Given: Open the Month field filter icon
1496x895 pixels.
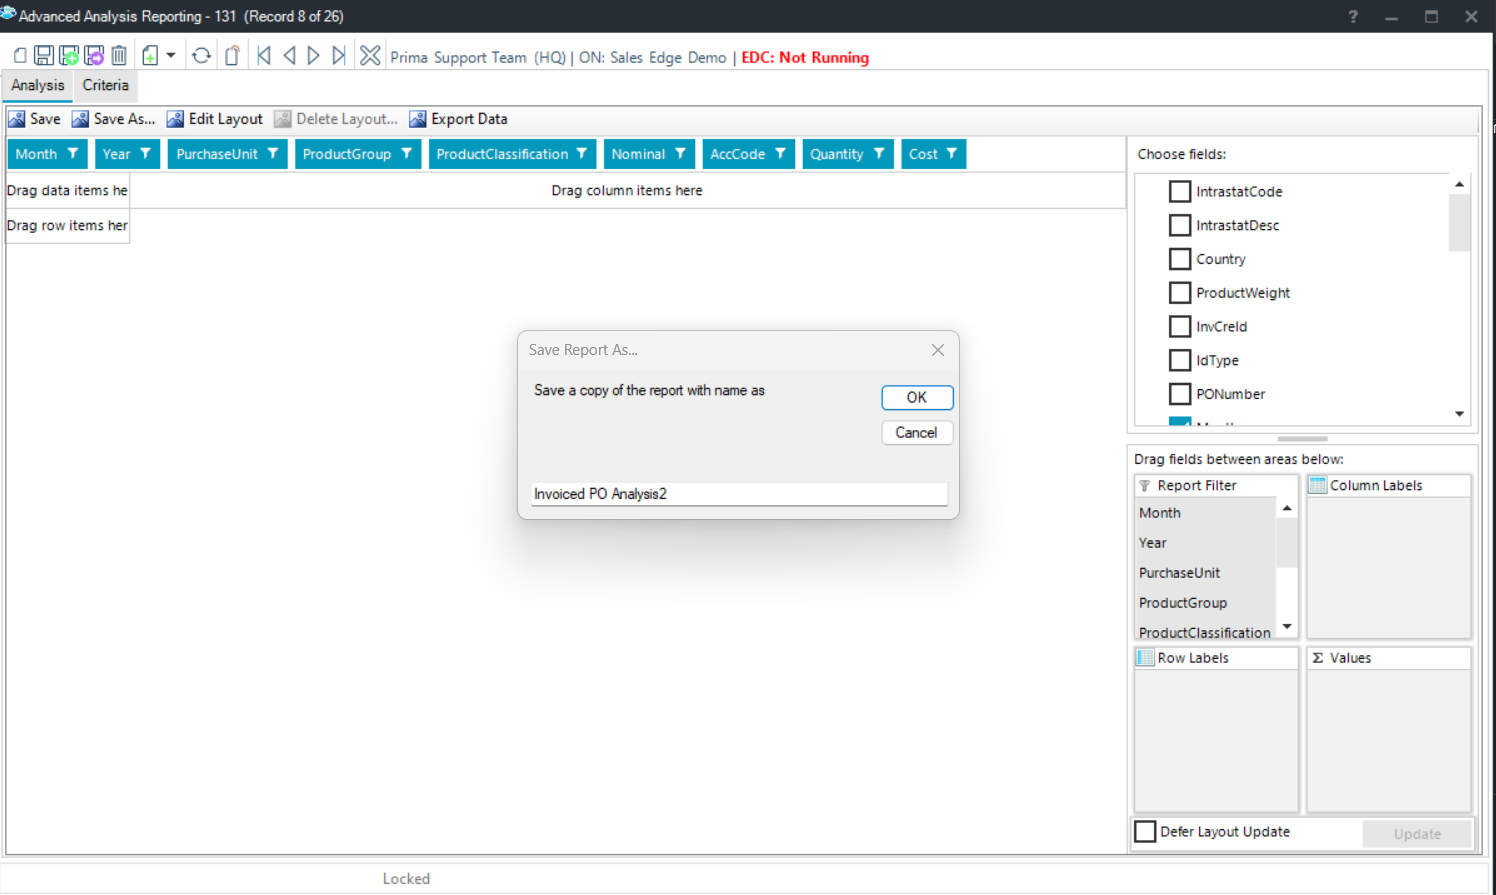Looking at the screenshot, I should [73, 154].
